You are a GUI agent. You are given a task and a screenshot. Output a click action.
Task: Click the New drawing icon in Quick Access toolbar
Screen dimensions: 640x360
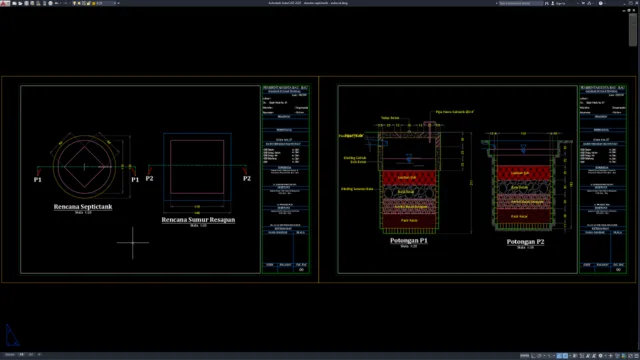(14, 3)
